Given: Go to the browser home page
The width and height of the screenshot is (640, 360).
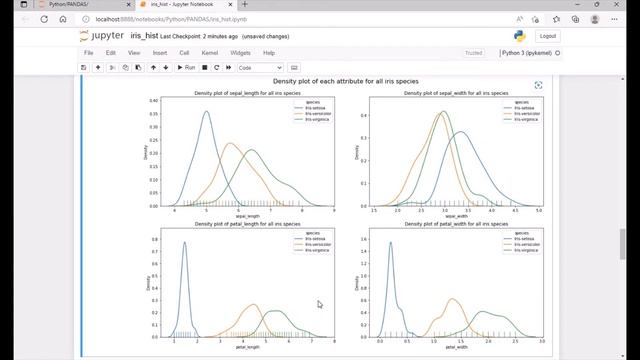Looking at the screenshot, I should point(63,19).
